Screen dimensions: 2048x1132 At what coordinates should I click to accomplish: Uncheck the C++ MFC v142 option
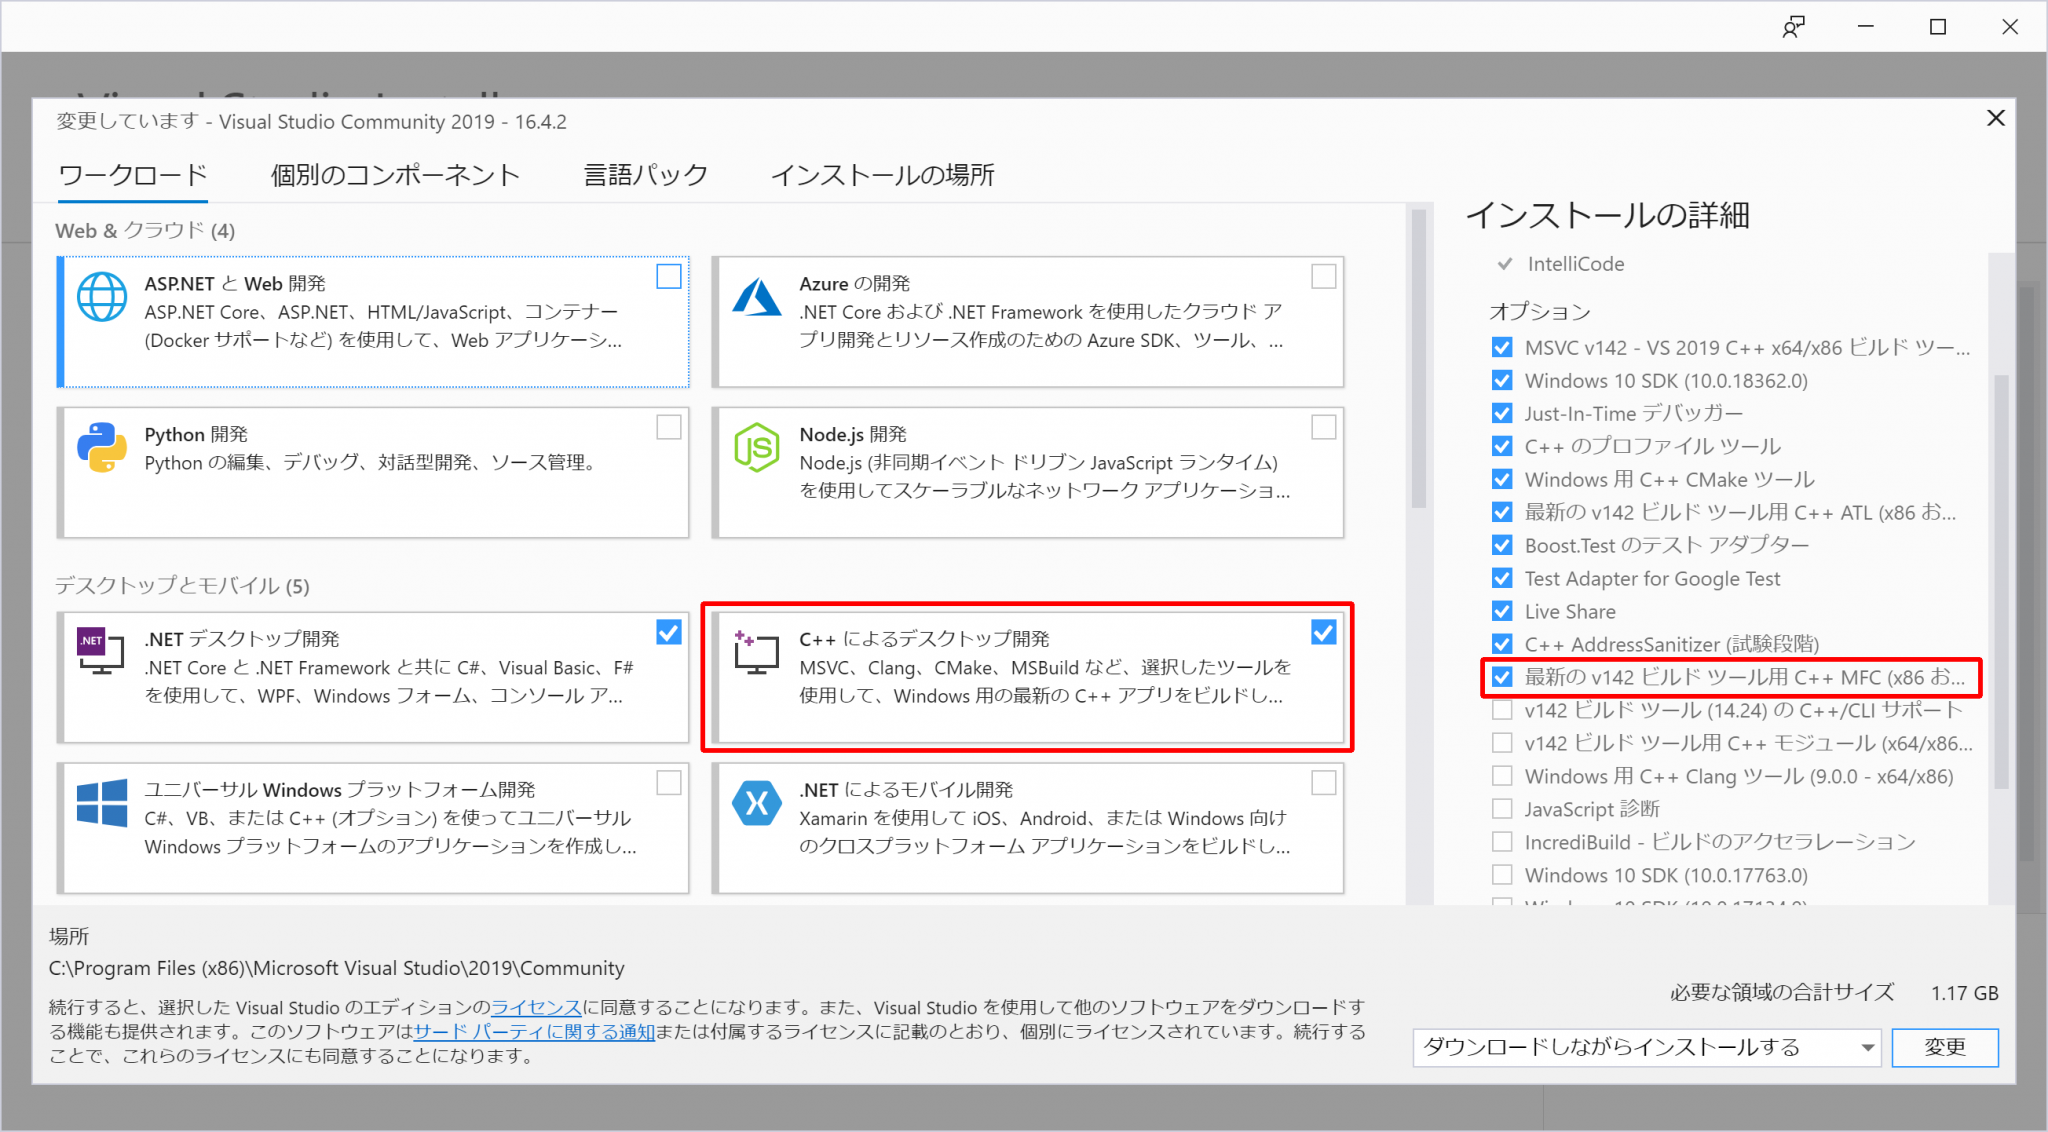pos(1502,677)
